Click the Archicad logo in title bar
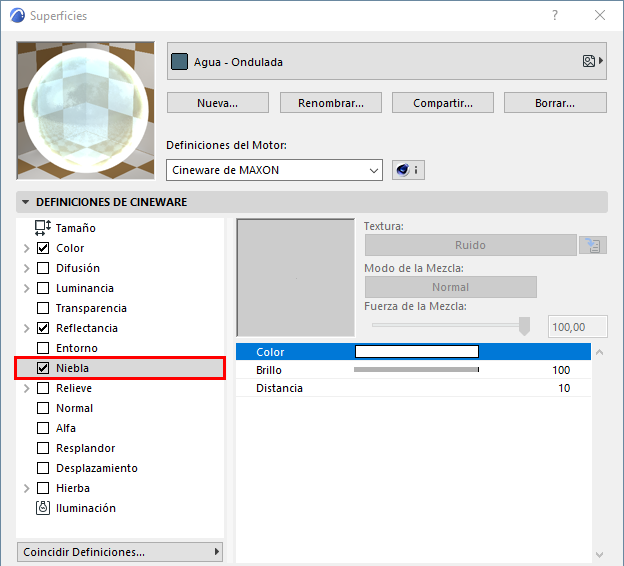The width and height of the screenshot is (624, 566). click(18, 16)
